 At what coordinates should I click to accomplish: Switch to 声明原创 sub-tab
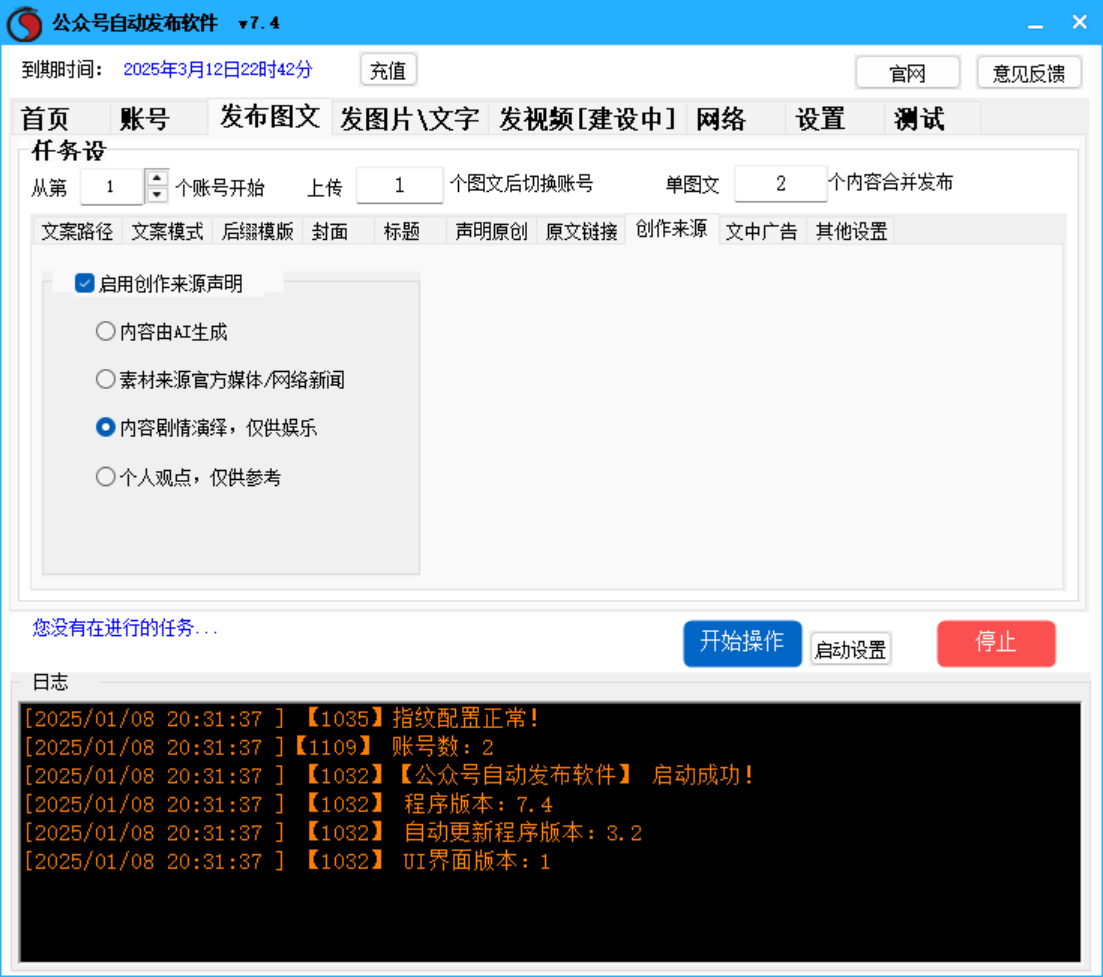[491, 231]
